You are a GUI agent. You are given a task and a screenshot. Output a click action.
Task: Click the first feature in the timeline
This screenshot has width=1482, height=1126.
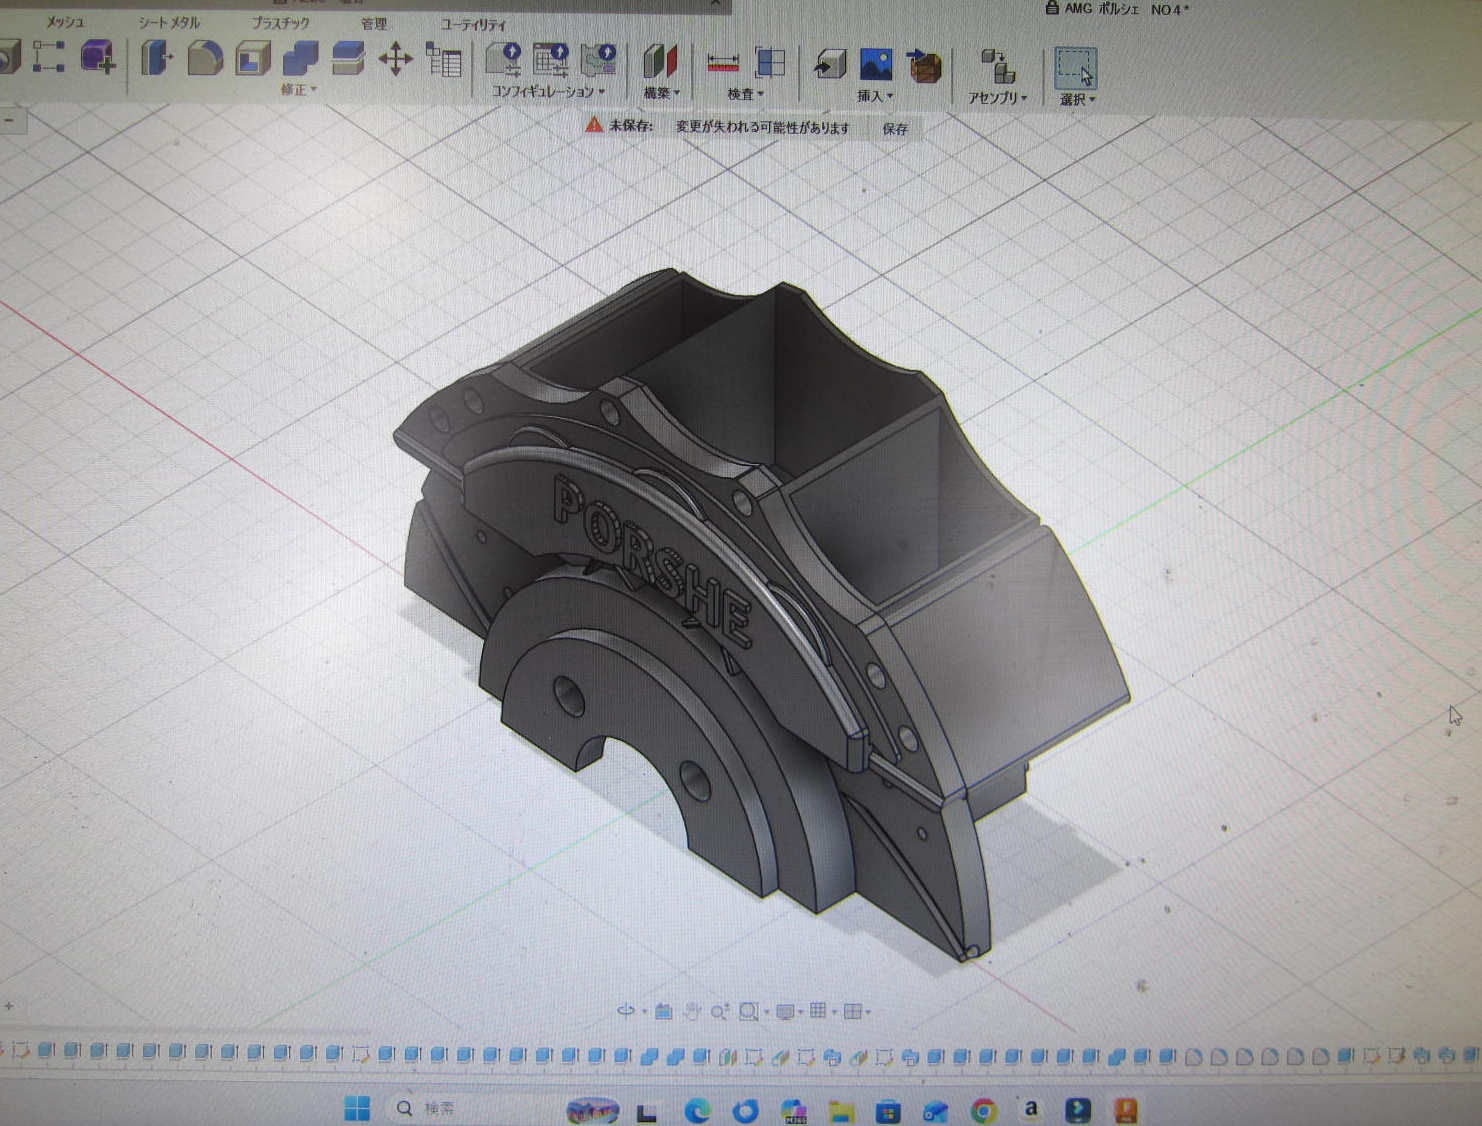point(19,1051)
